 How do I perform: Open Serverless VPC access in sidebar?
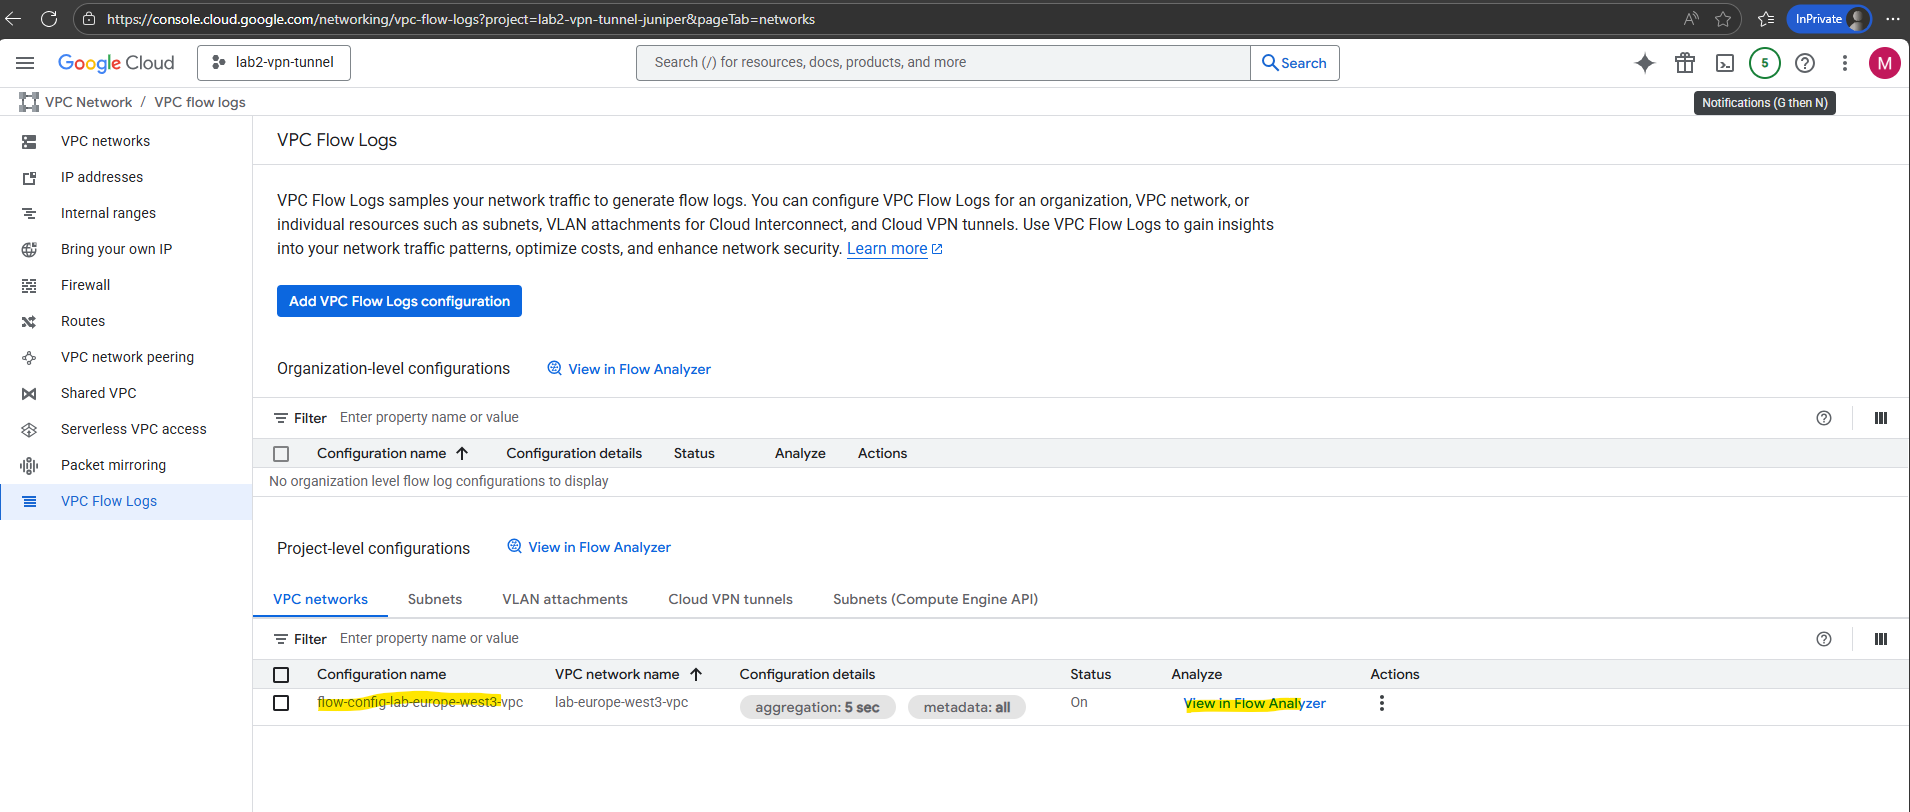pyautogui.click(x=126, y=430)
